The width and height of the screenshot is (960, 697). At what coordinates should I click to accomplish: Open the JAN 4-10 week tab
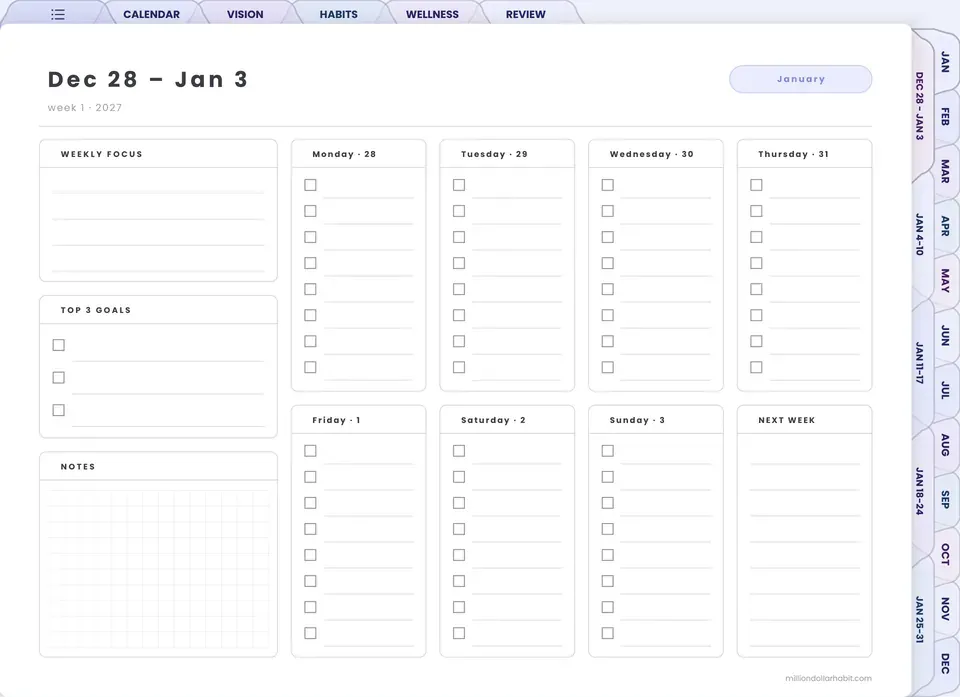tap(919, 234)
